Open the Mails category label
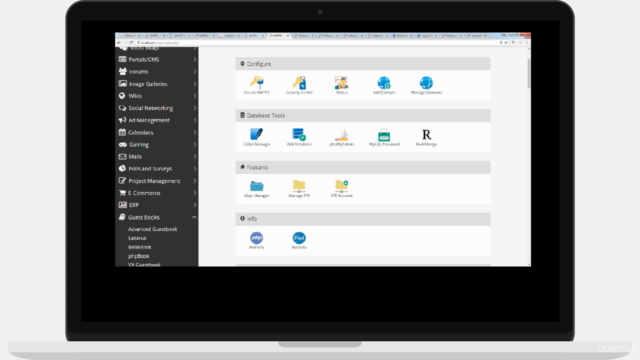Image resolution: width=640 pixels, height=360 pixels. pyautogui.click(x=135, y=156)
